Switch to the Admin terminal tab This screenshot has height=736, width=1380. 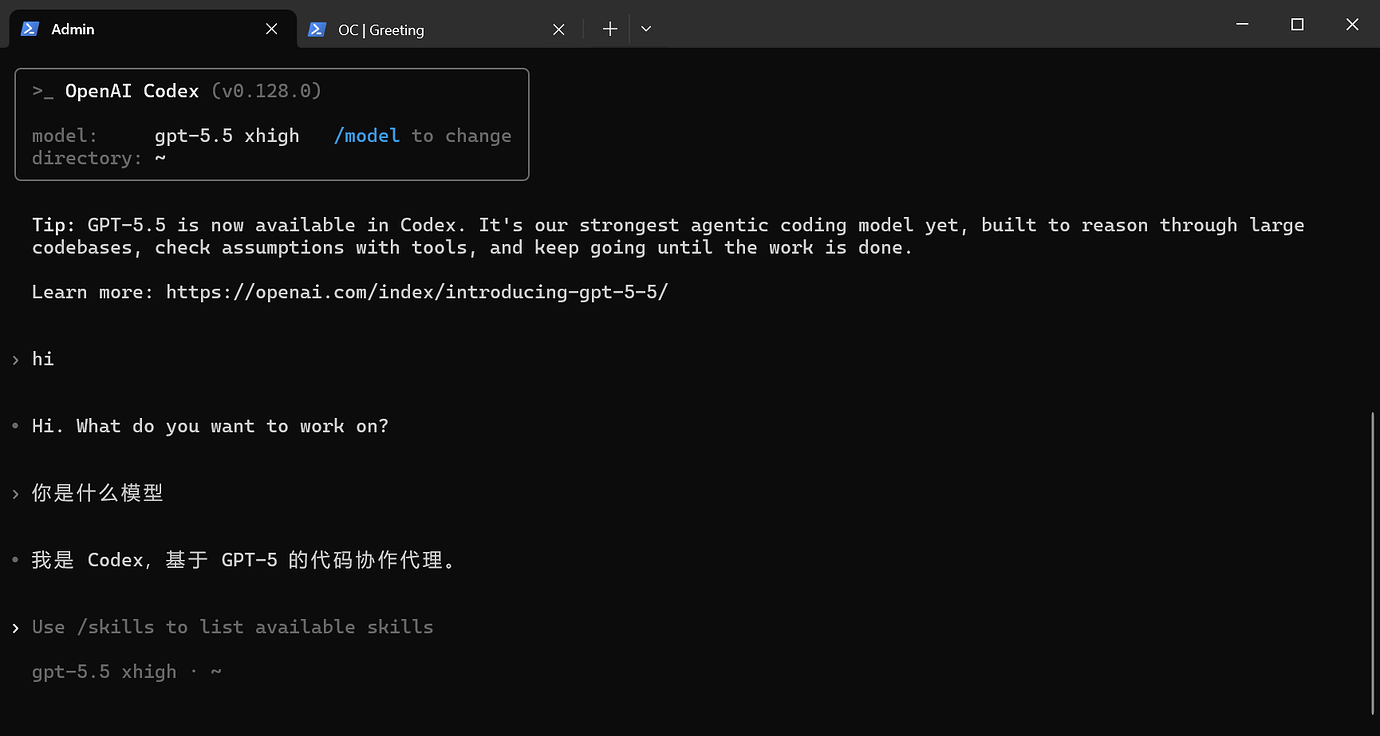pyautogui.click(x=152, y=29)
